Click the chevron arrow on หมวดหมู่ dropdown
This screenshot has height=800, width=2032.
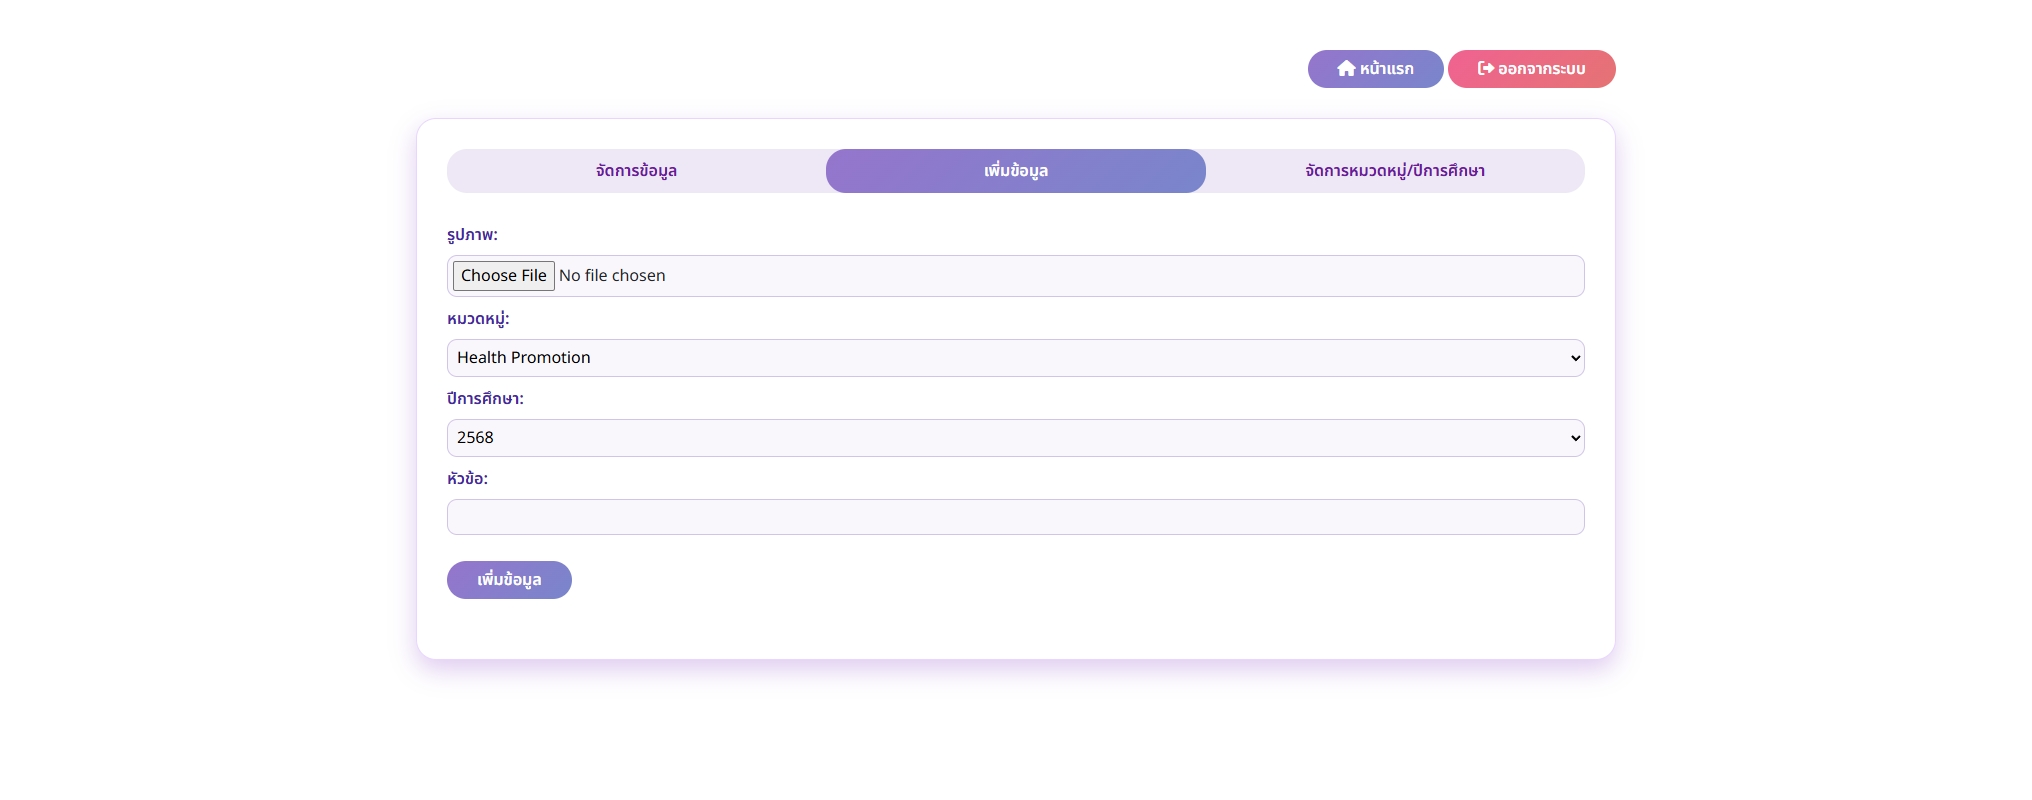1575,358
